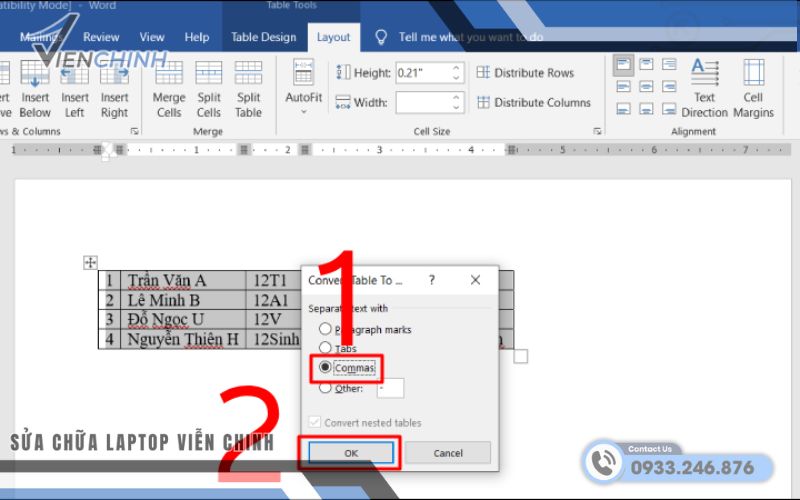Viewport: 800px width, 500px height.
Task: Switch to Table Design tab
Action: pyautogui.click(x=263, y=37)
